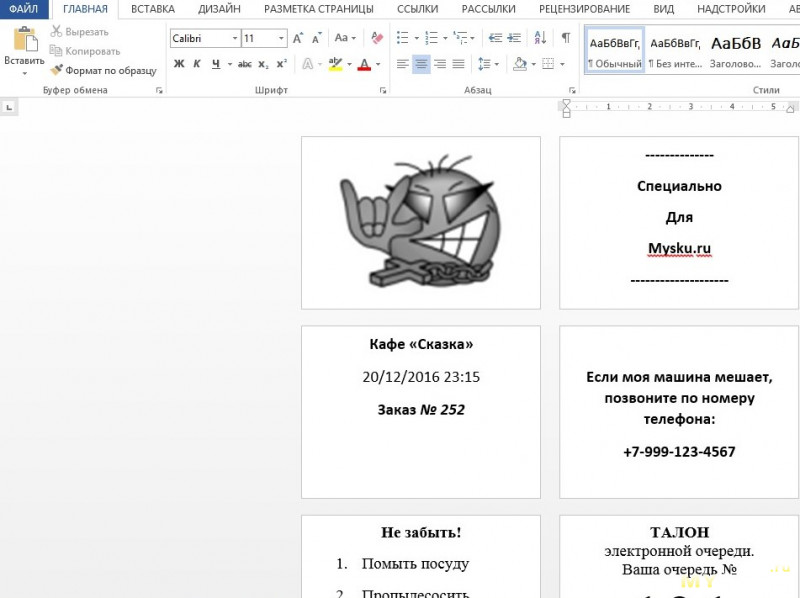The height and width of the screenshot is (598, 800).
Task: Switch to ДИЗАЙН tab
Action: tap(219, 9)
